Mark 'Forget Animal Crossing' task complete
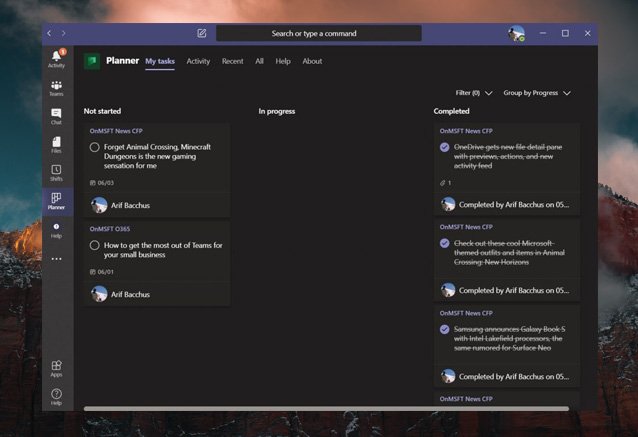Image resolution: width=638 pixels, height=437 pixels. [x=95, y=147]
